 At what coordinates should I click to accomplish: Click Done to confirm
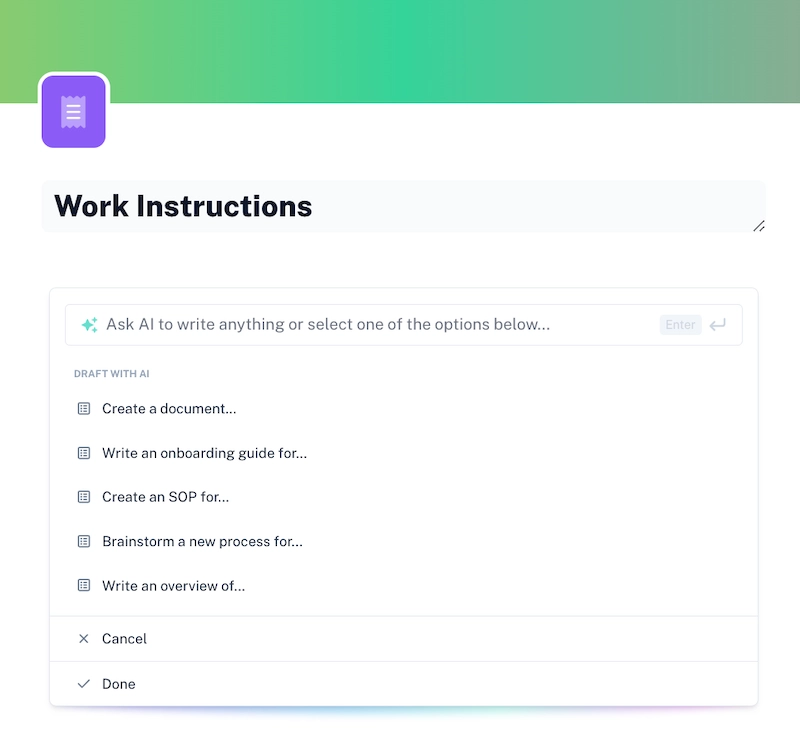point(118,683)
